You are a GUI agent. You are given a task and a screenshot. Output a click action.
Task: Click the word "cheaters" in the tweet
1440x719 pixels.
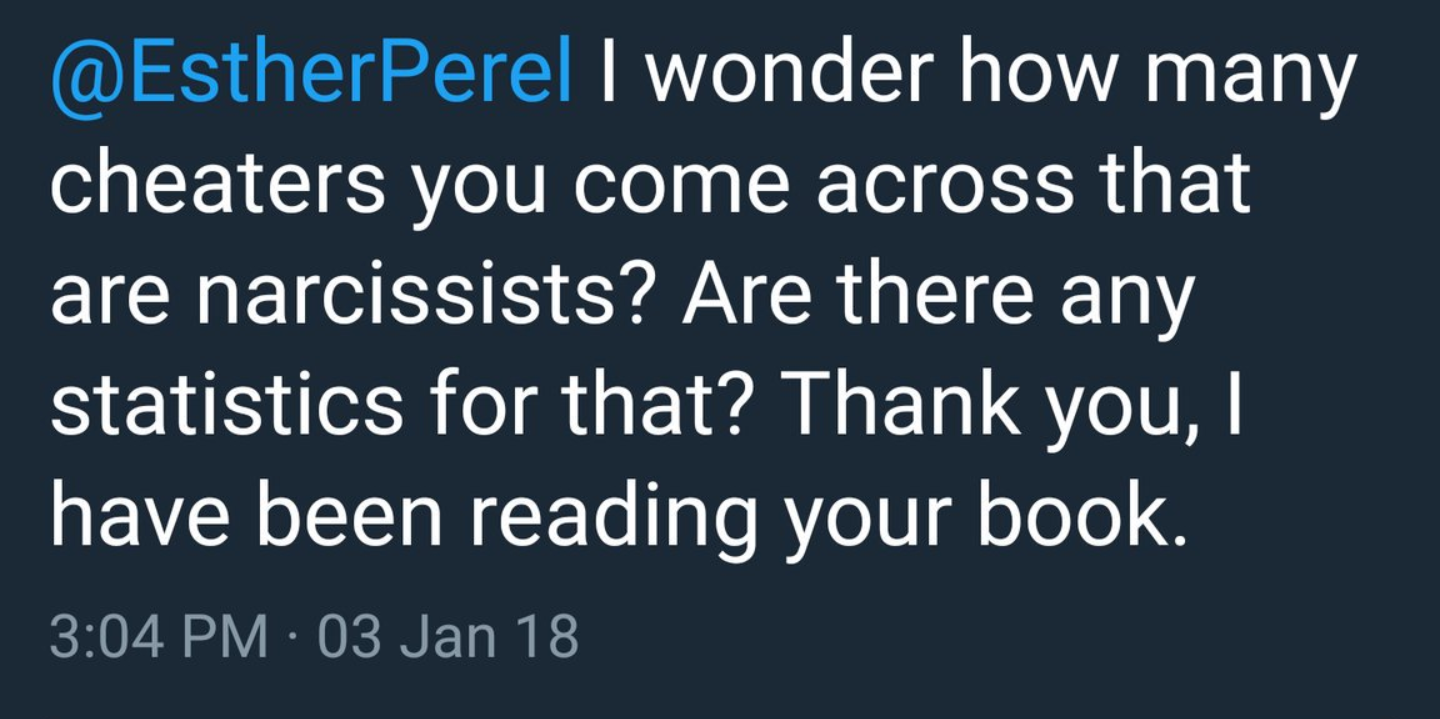(x=216, y=186)
